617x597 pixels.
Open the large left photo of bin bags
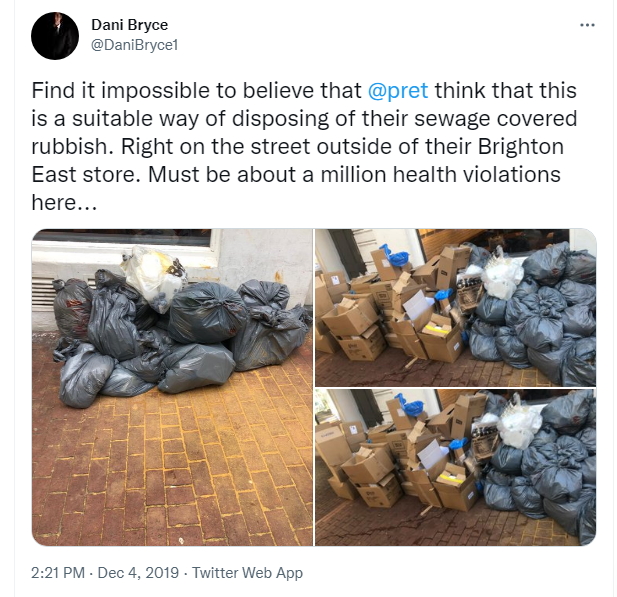pos(172,387)
